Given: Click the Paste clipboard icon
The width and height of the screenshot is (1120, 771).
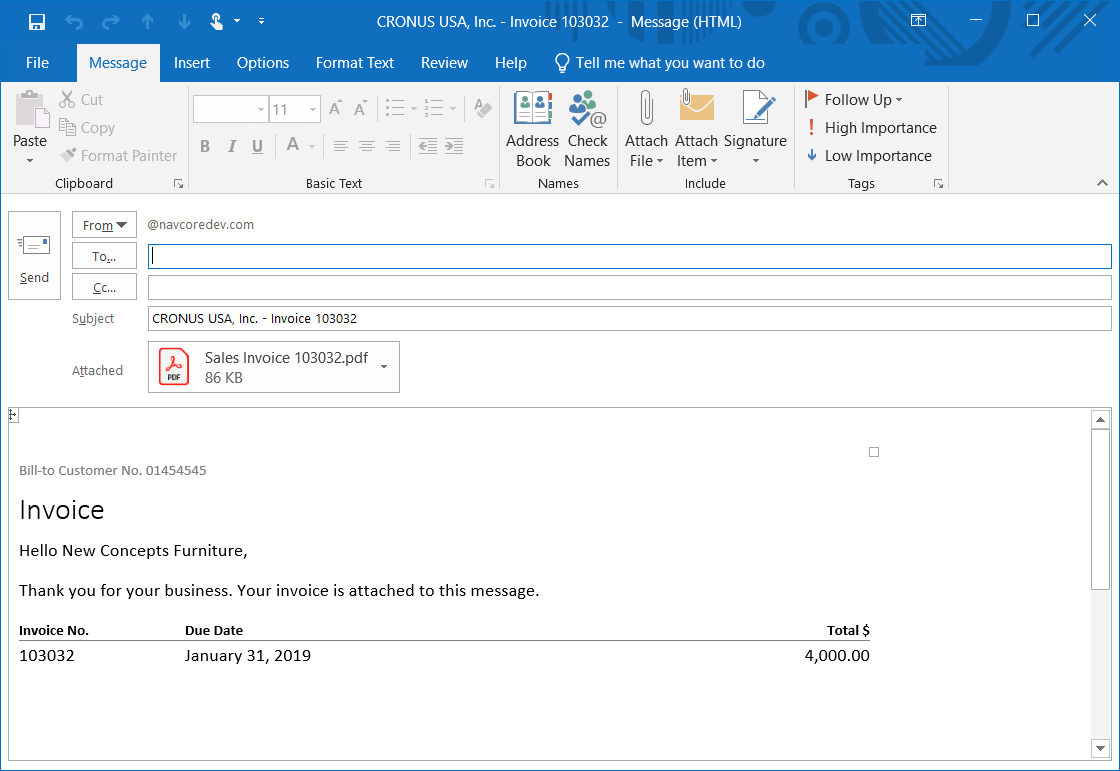Looking at the screenshot, I should click(x=30, y=110).
